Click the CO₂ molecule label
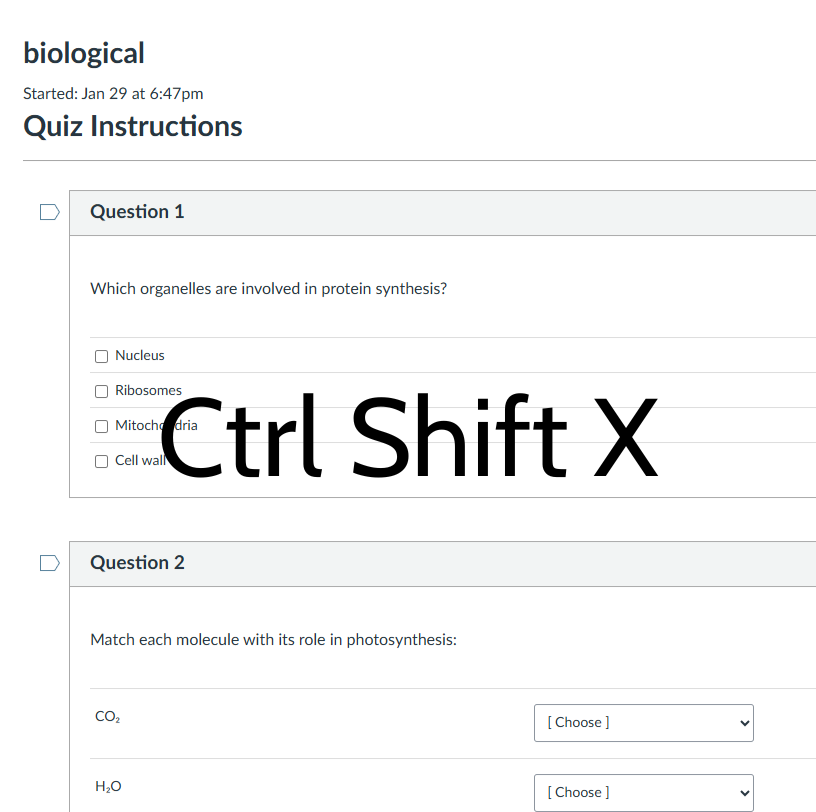 [x=107, y=717]
